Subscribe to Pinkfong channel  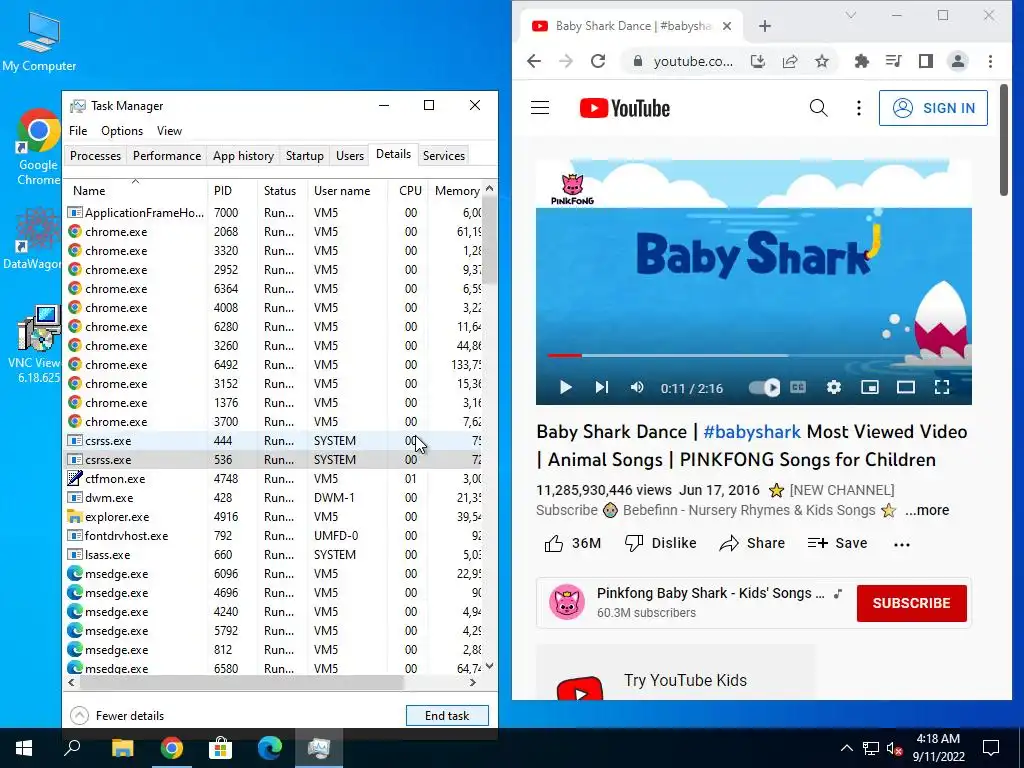912,603
